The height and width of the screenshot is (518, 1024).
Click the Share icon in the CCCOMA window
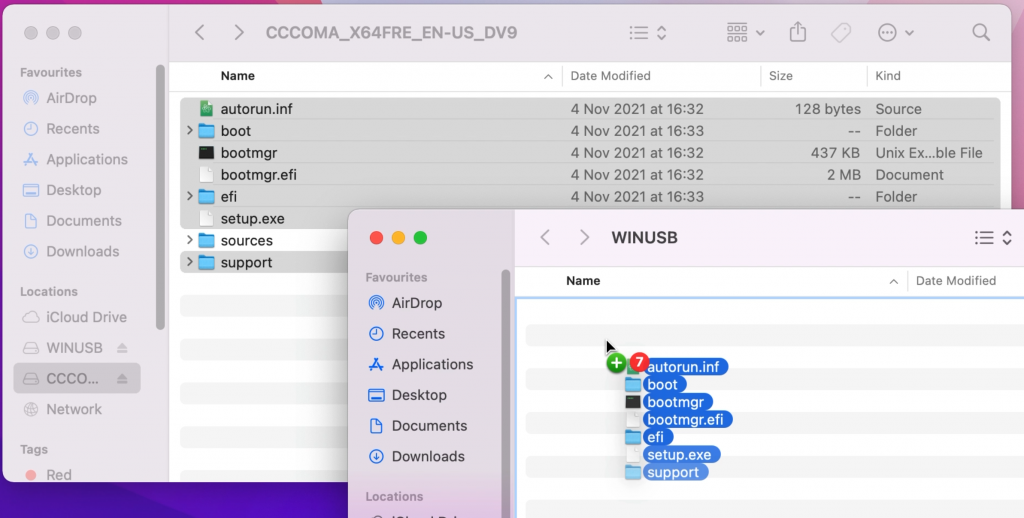(797, 32)
